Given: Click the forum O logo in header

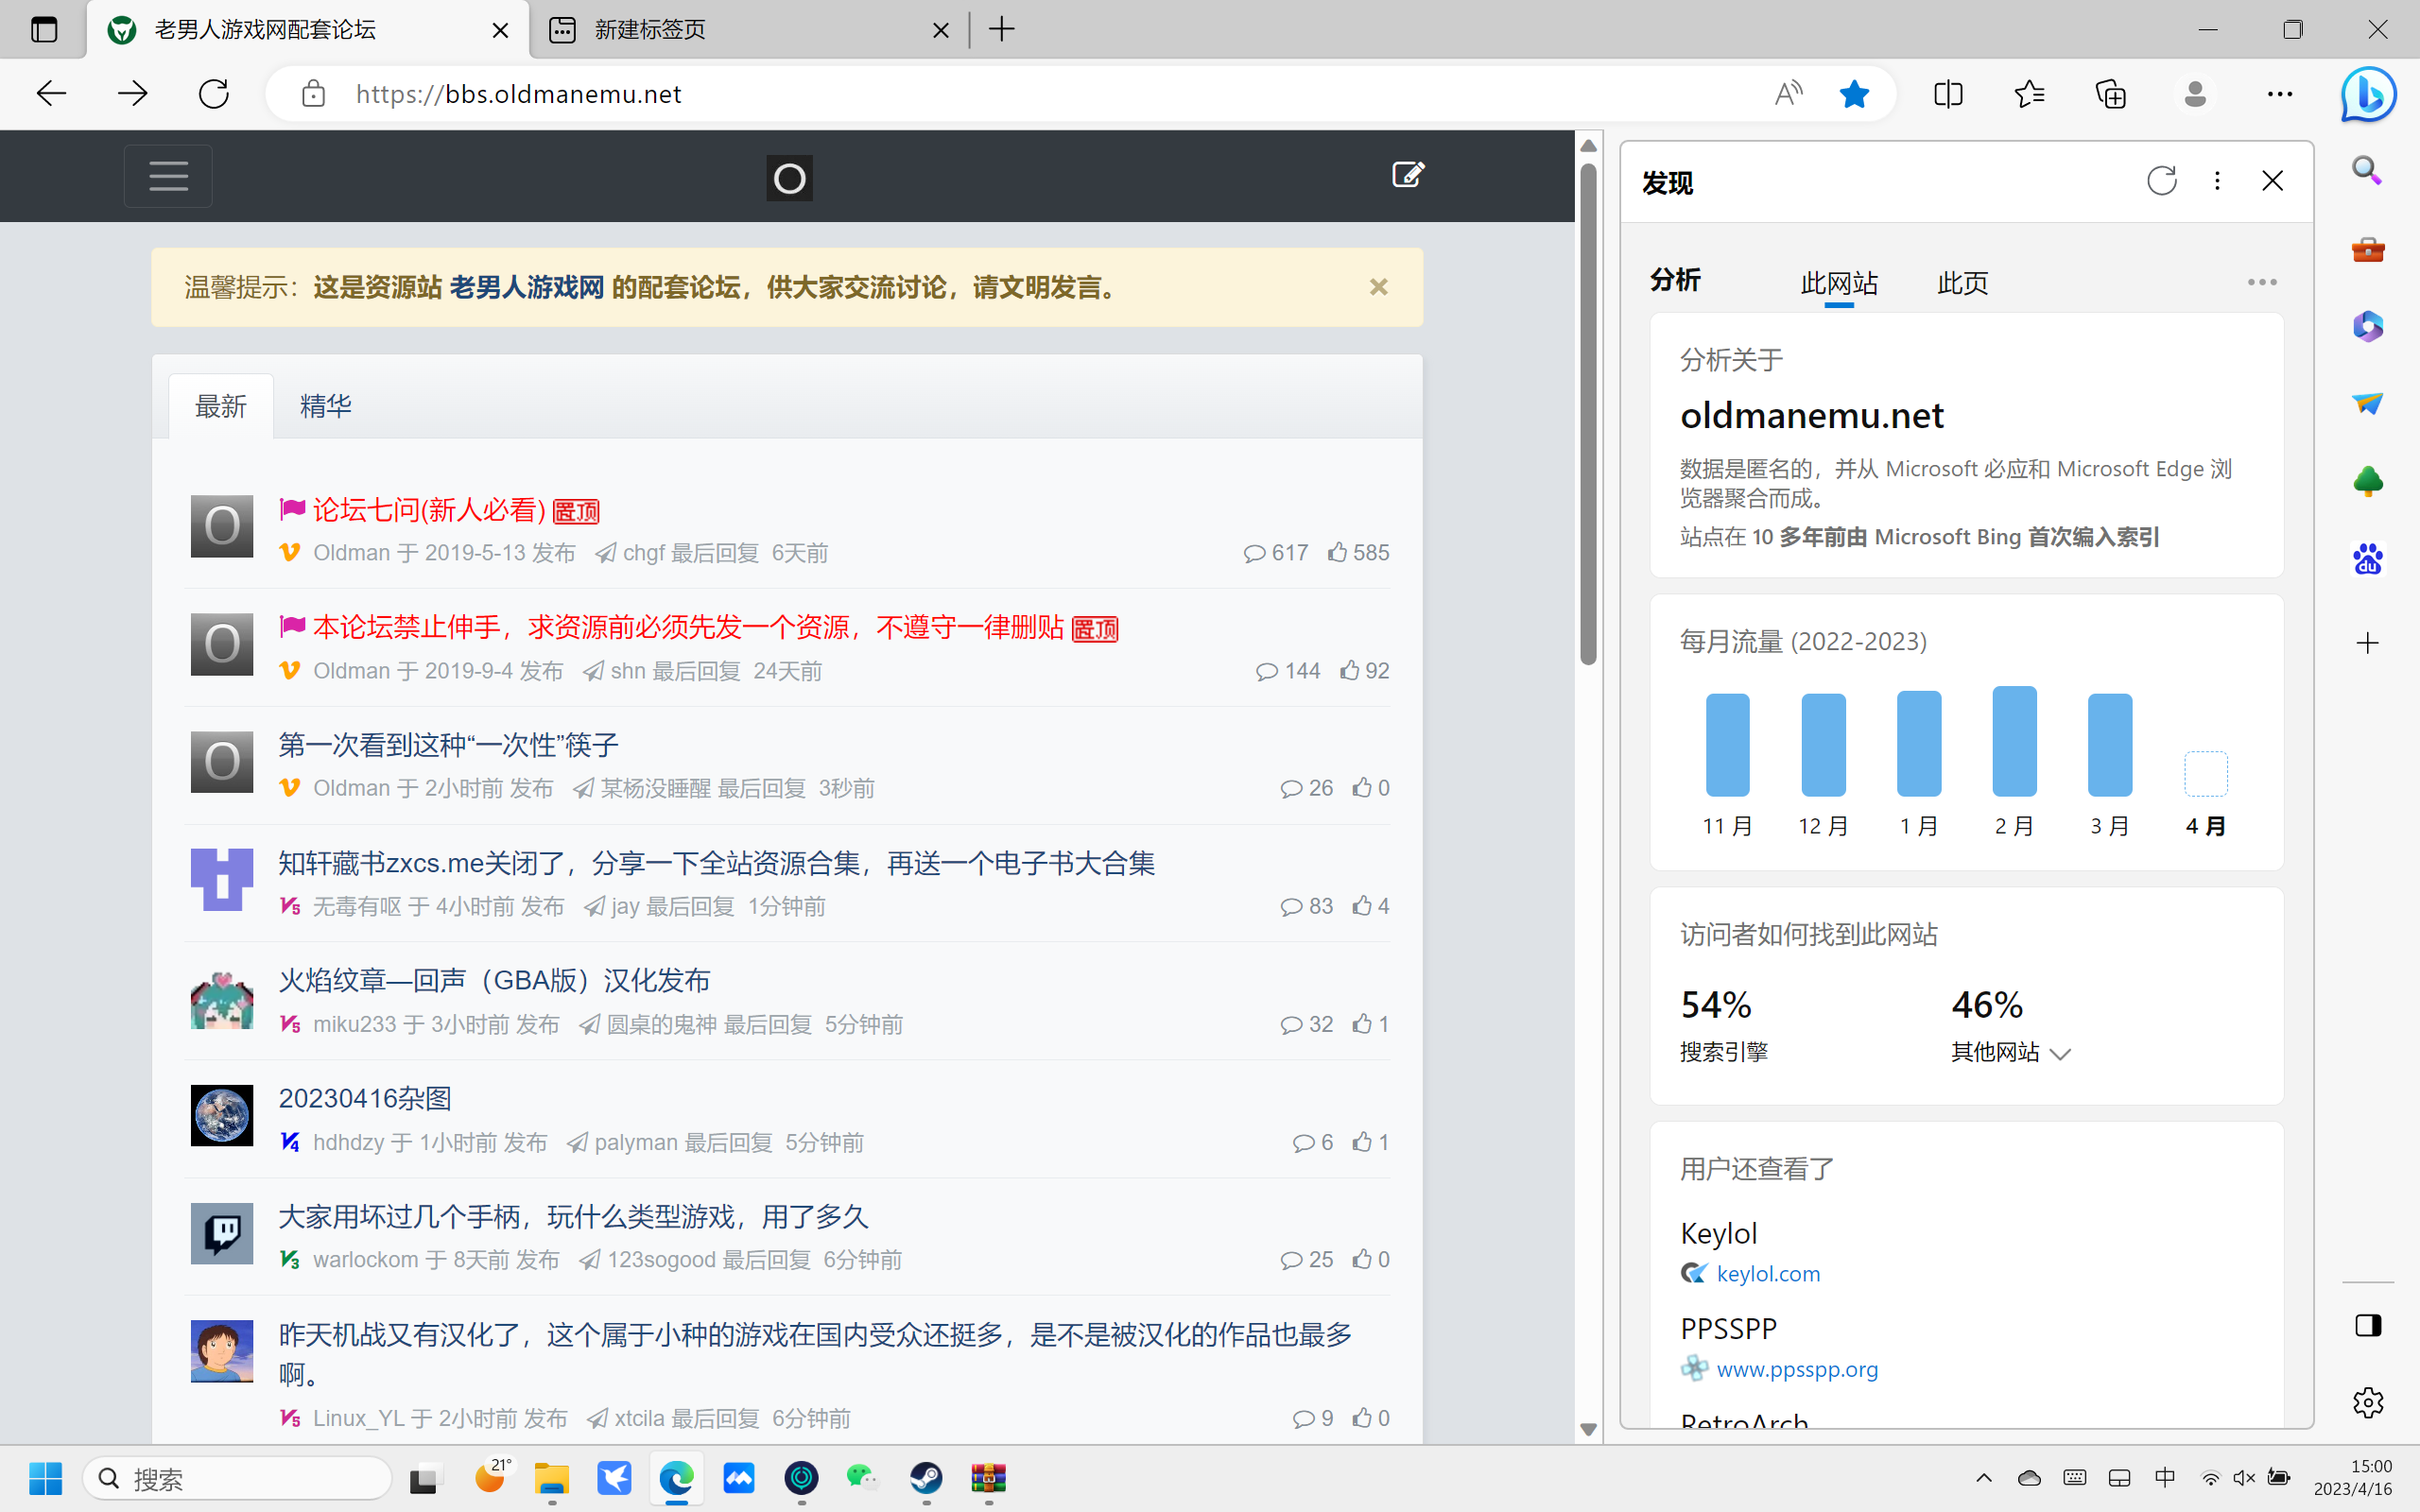Looking at the screenshot, I should pyautogui.click(x=789, y=178).
